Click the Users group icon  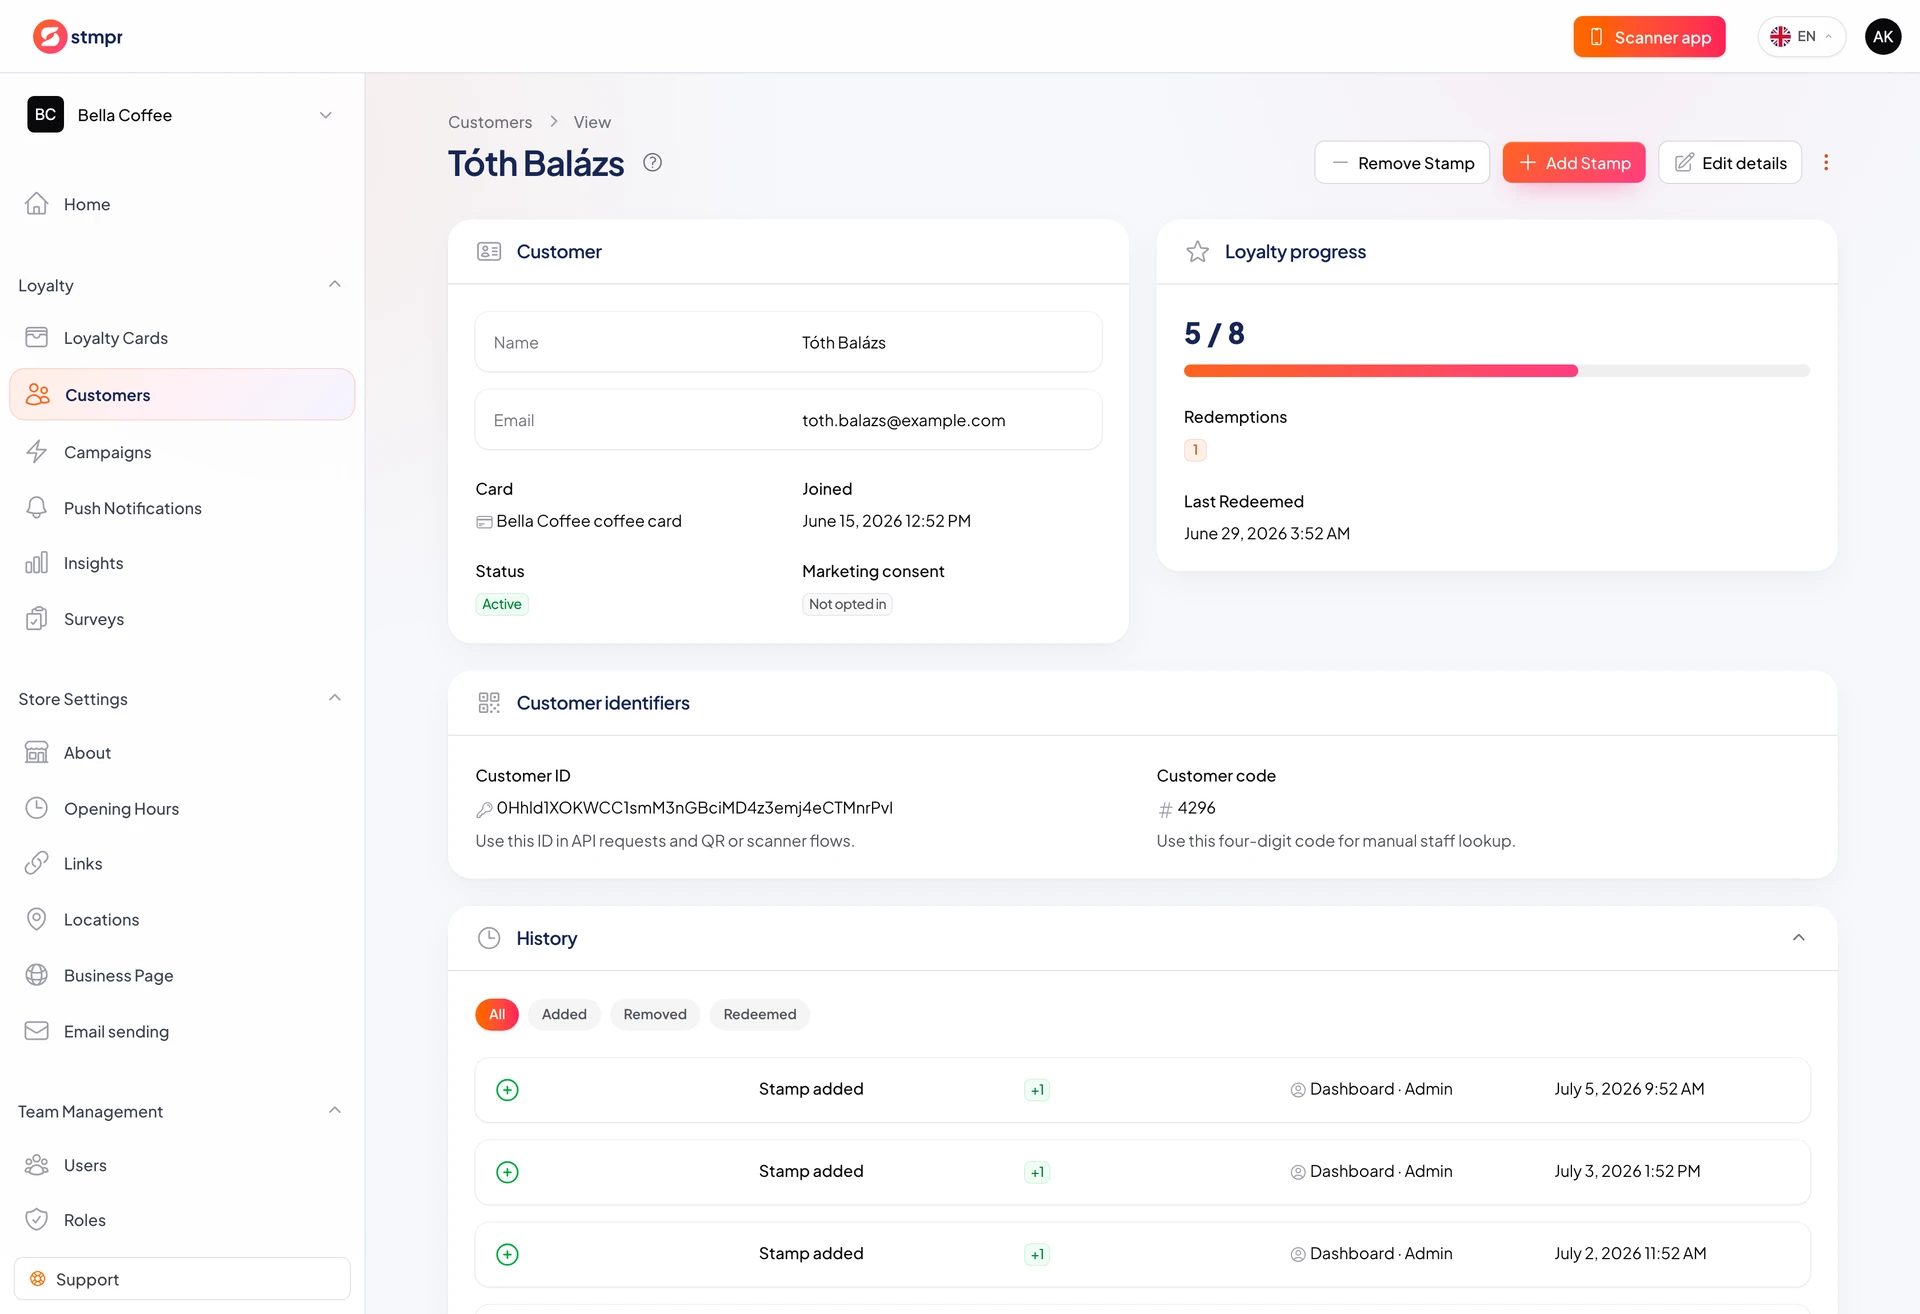pyautogui.click(x=37, y=1165)
